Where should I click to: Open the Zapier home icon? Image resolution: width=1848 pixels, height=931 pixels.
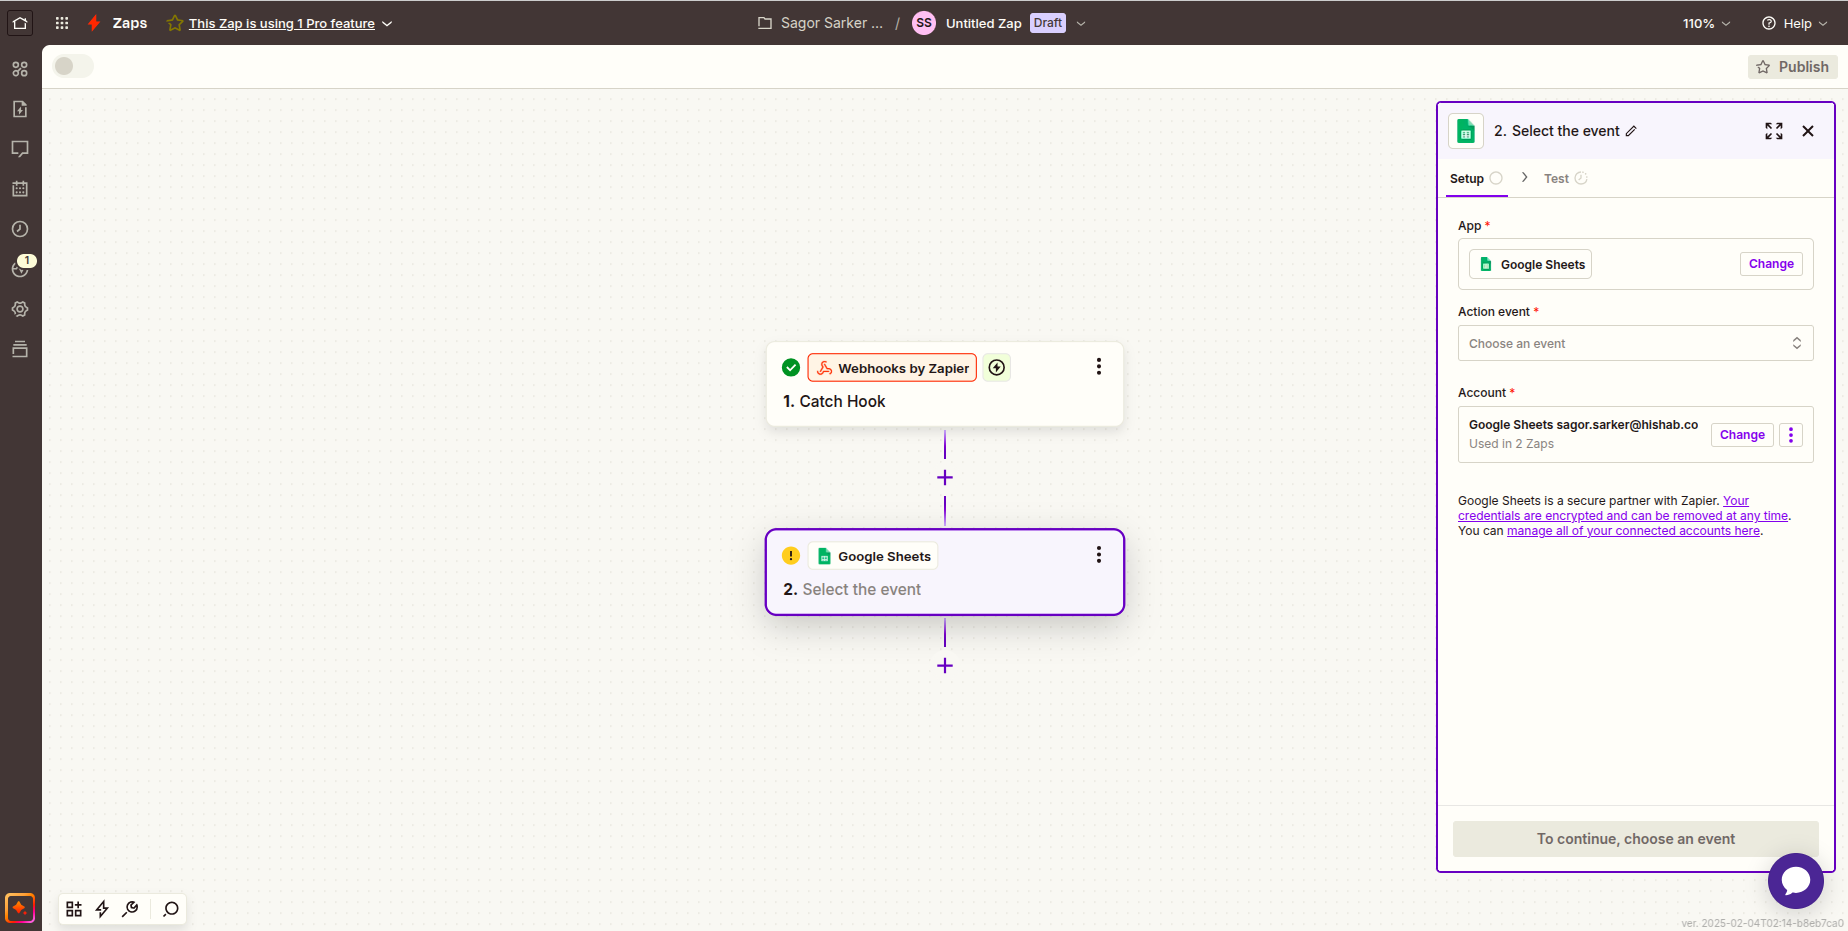tap(20, 22)
